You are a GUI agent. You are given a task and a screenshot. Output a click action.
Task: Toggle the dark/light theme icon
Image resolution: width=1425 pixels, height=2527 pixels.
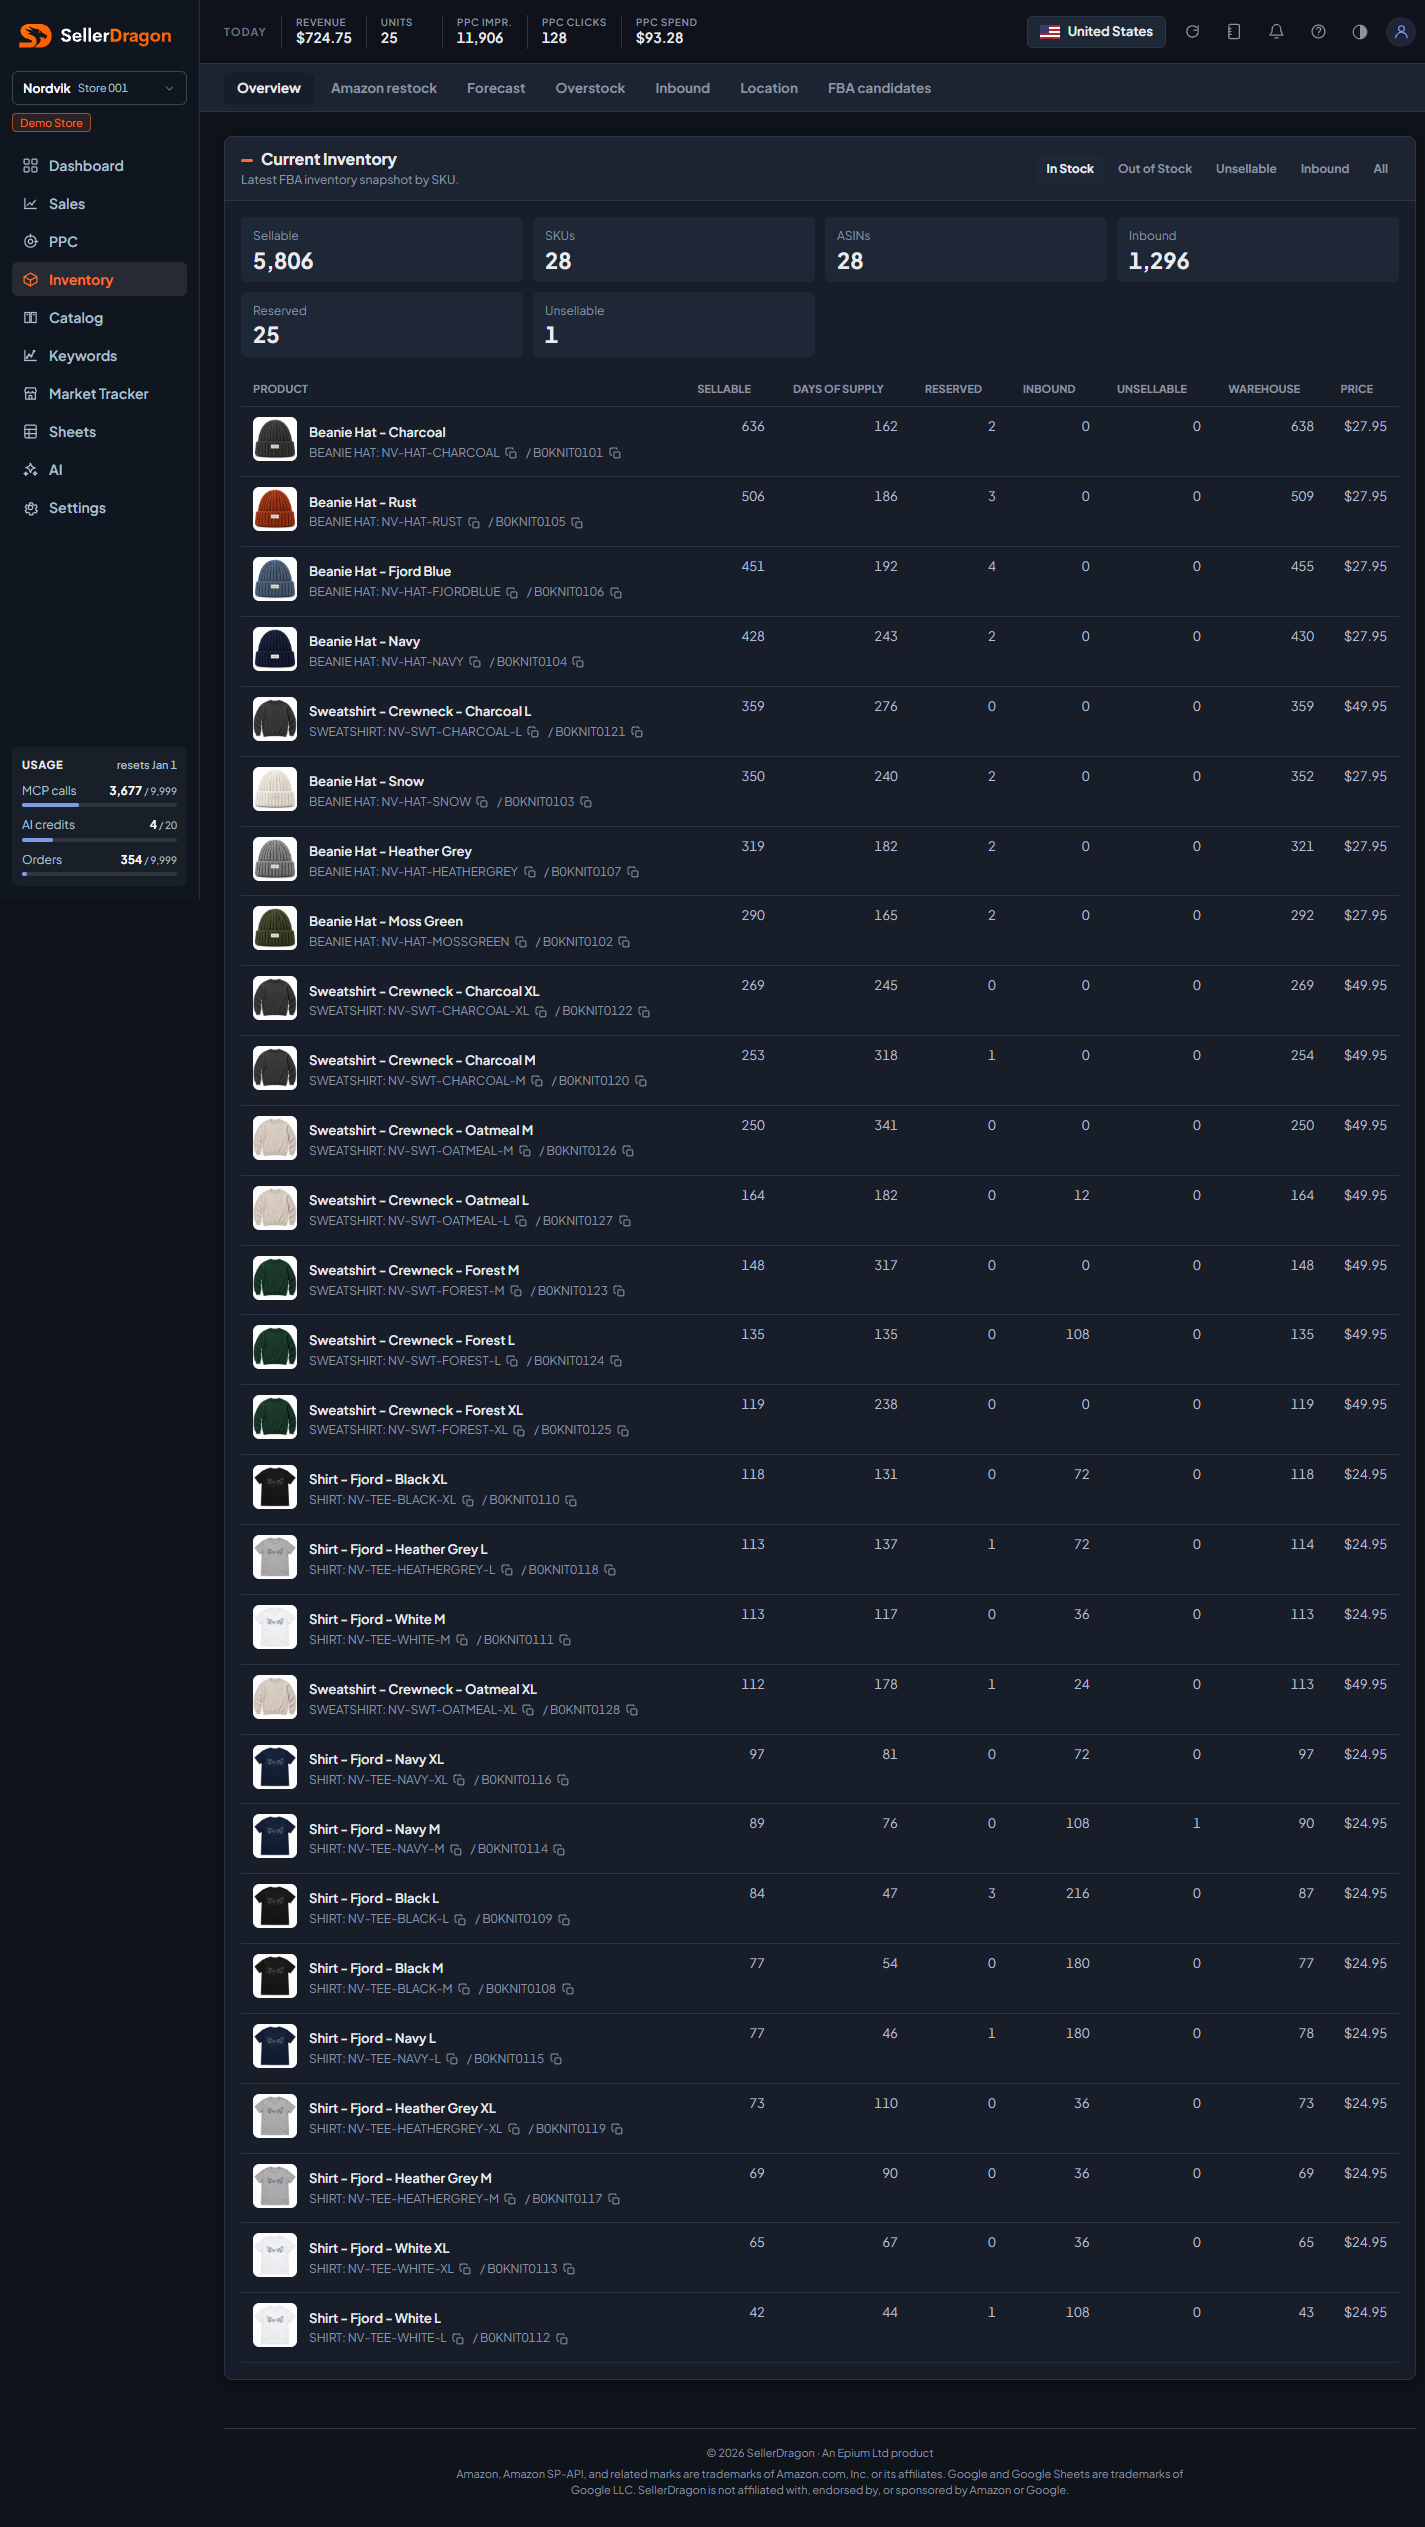click(x=1360, y=32)
